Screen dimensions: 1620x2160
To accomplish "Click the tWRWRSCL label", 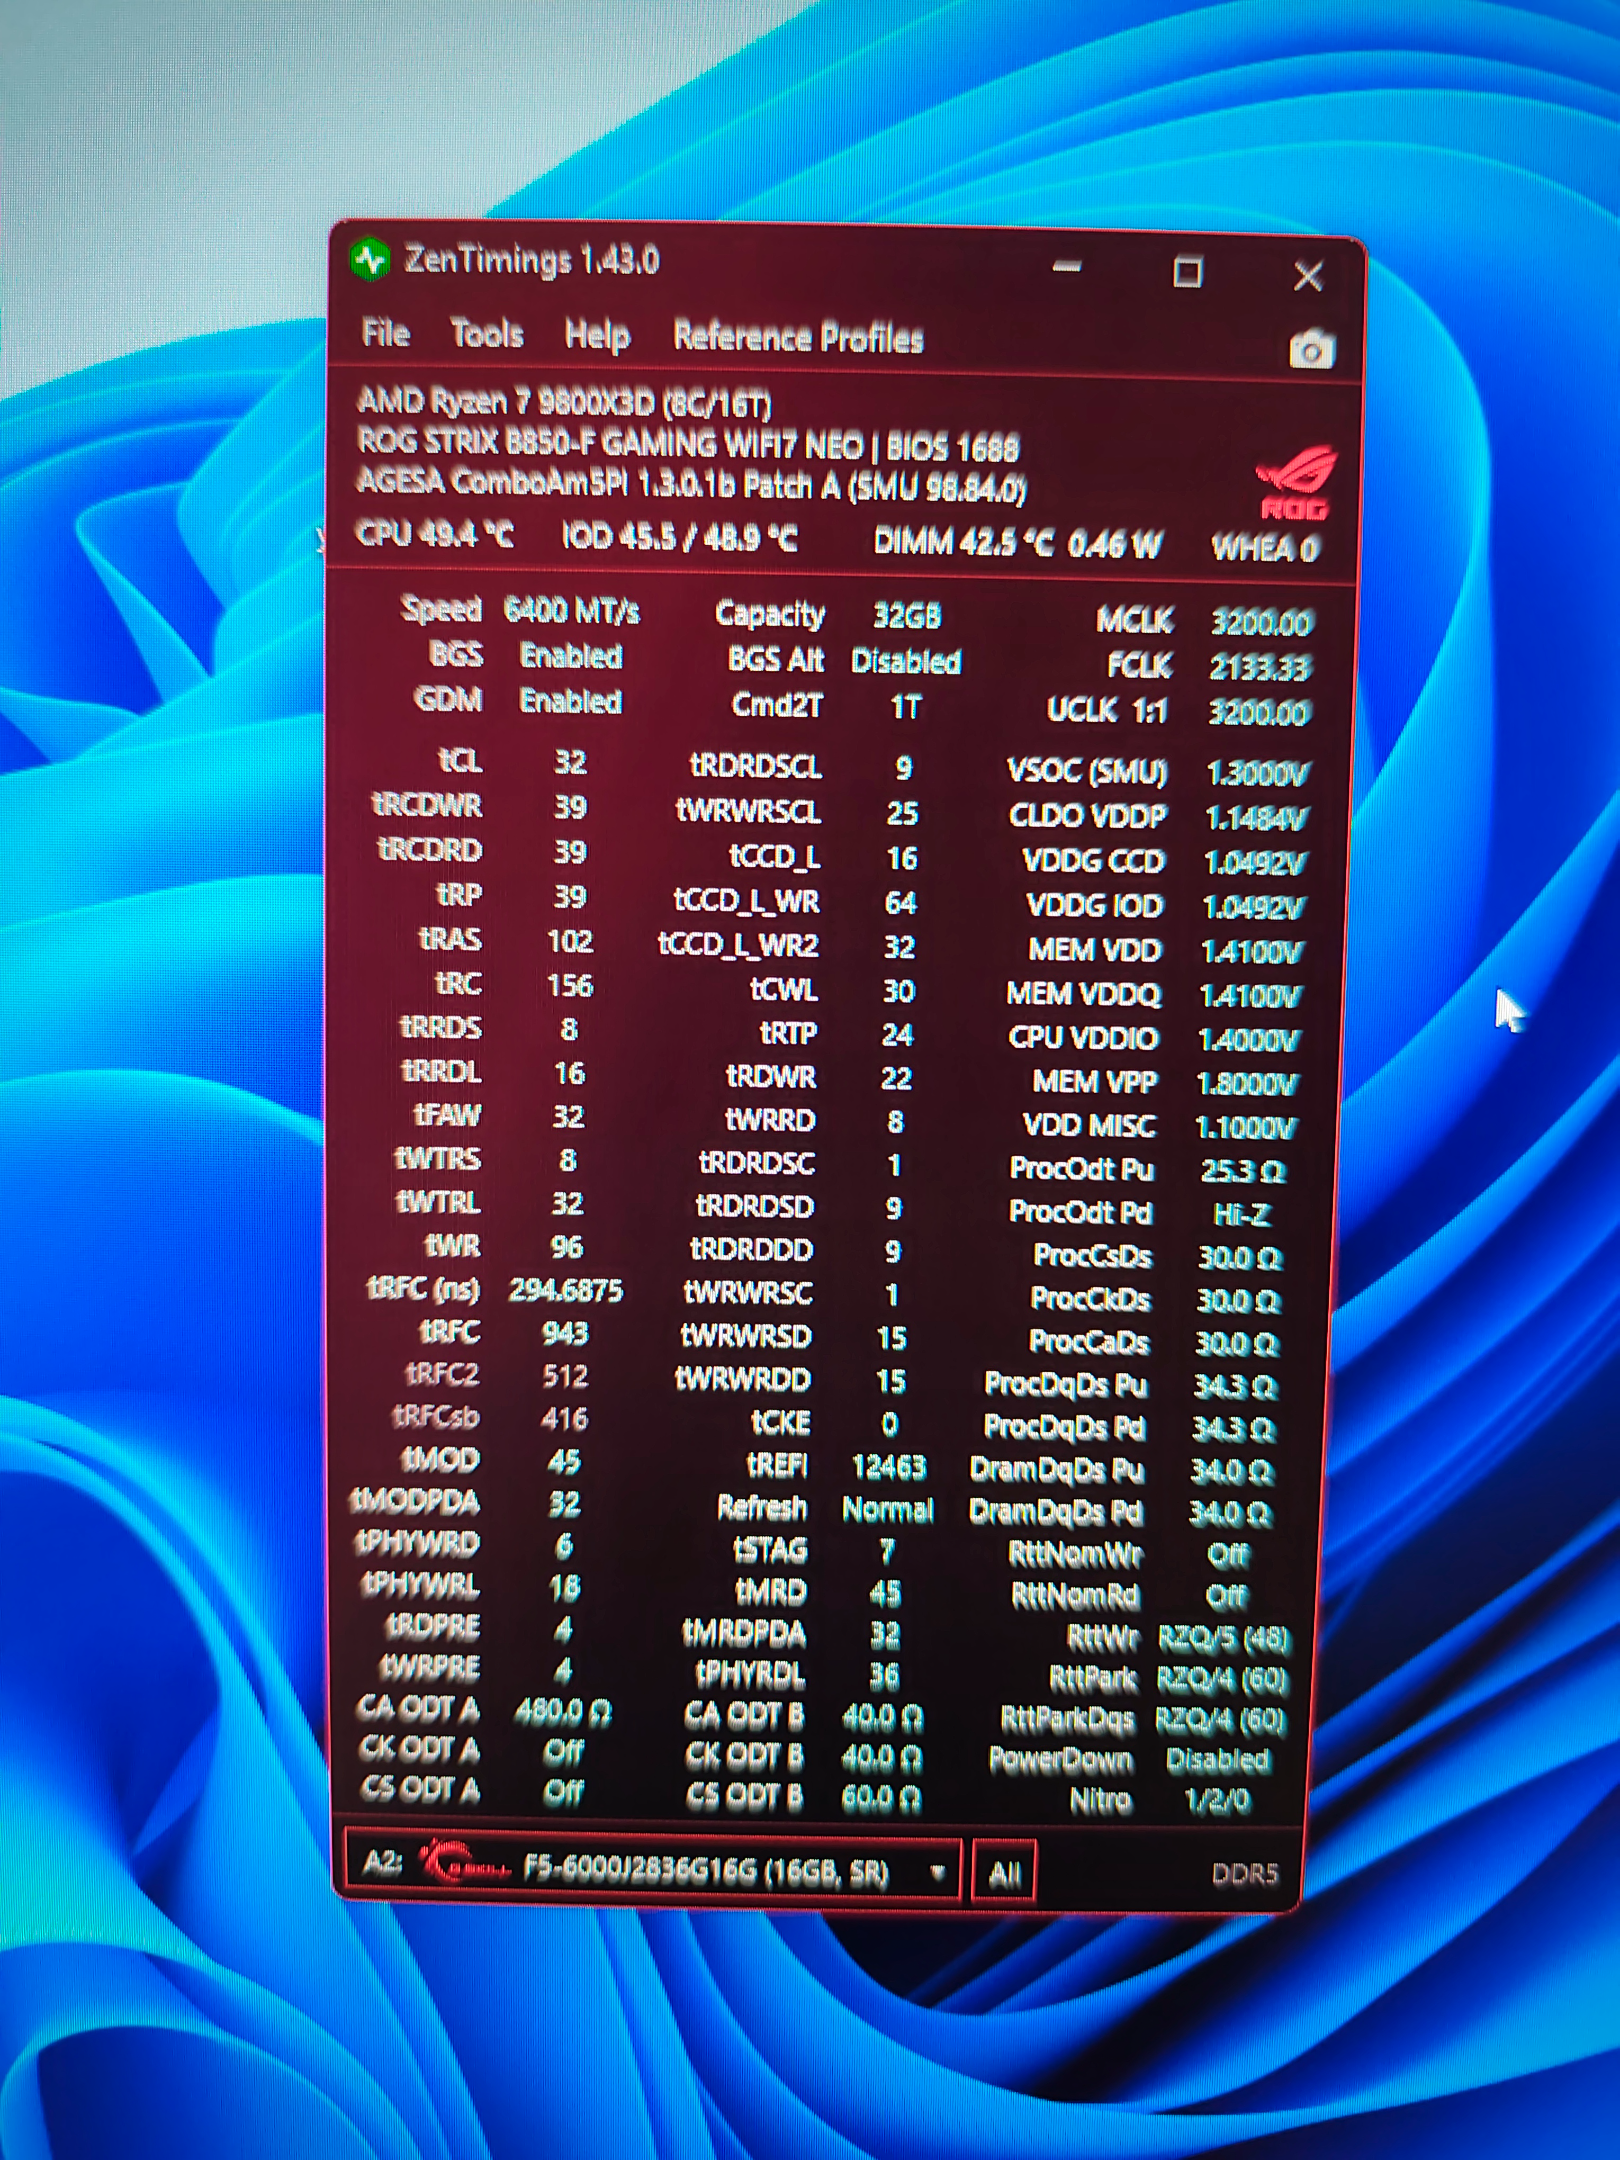I will click(748, 810).
